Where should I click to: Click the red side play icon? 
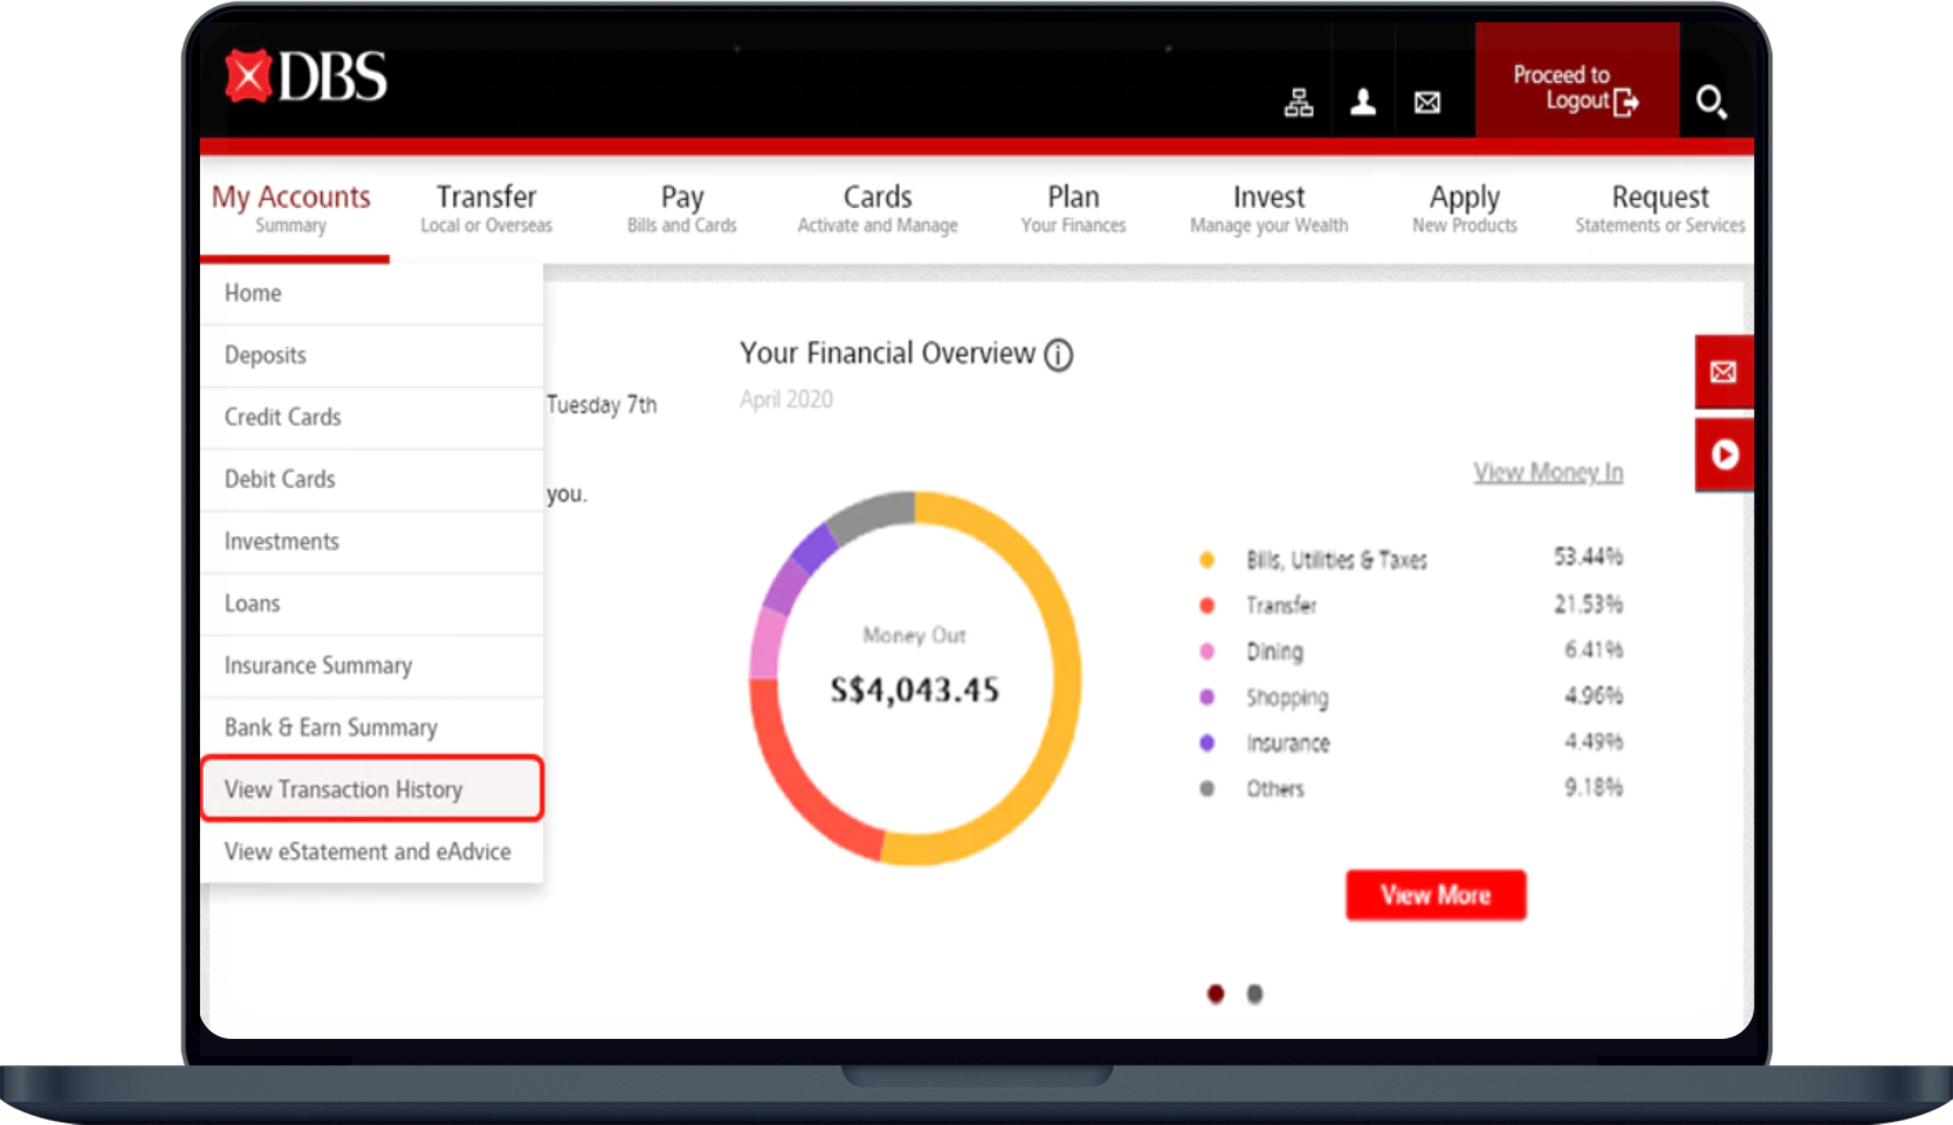[x=1723, y=455]
